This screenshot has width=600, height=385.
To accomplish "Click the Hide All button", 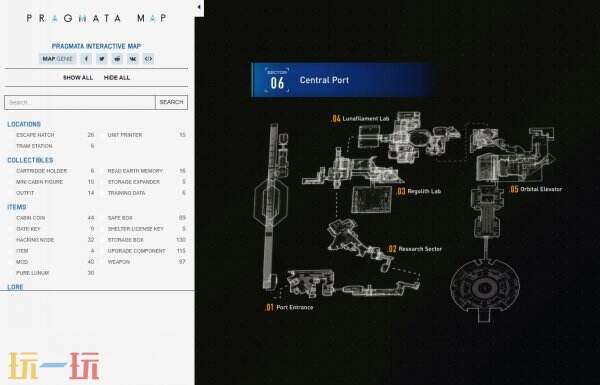I will 117,78.
